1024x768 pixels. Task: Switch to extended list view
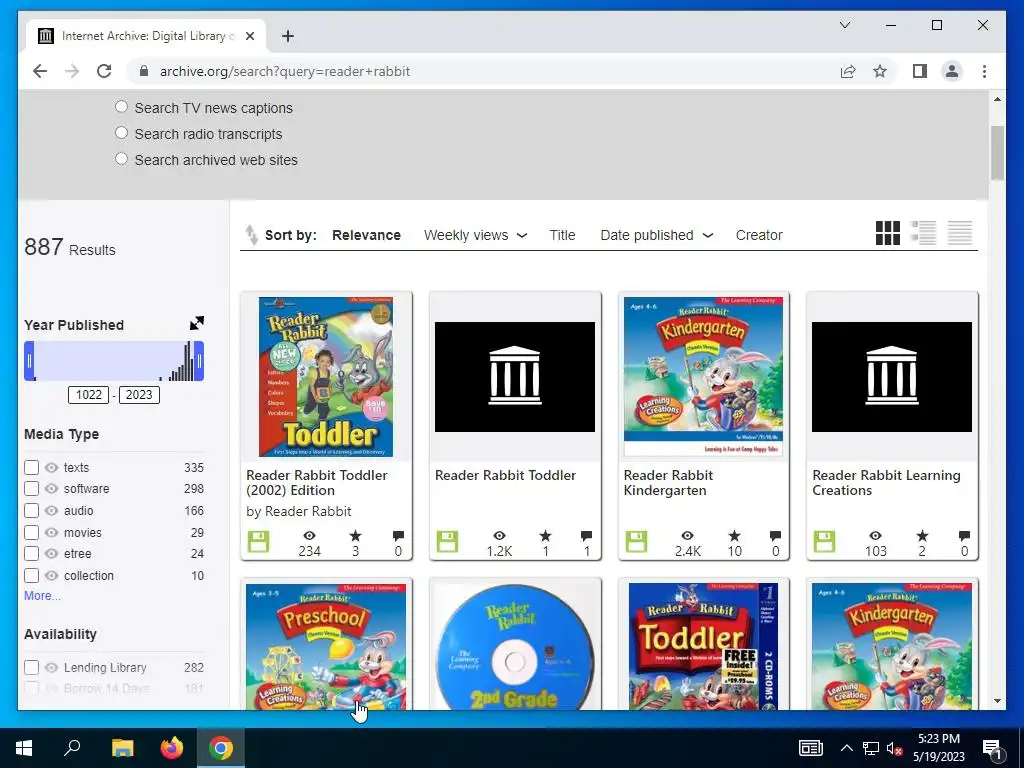tap(923, 233)
